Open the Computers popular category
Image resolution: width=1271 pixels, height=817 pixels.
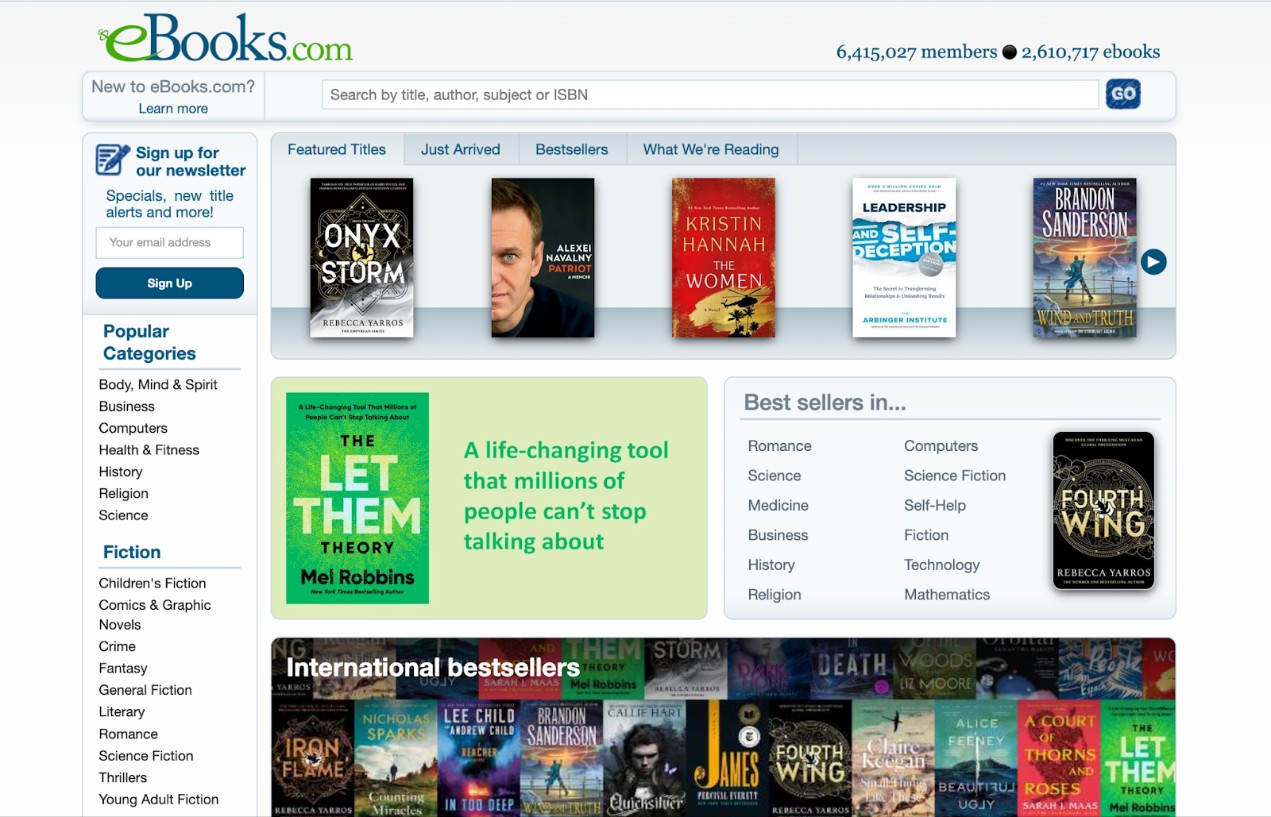coord(133,428)
